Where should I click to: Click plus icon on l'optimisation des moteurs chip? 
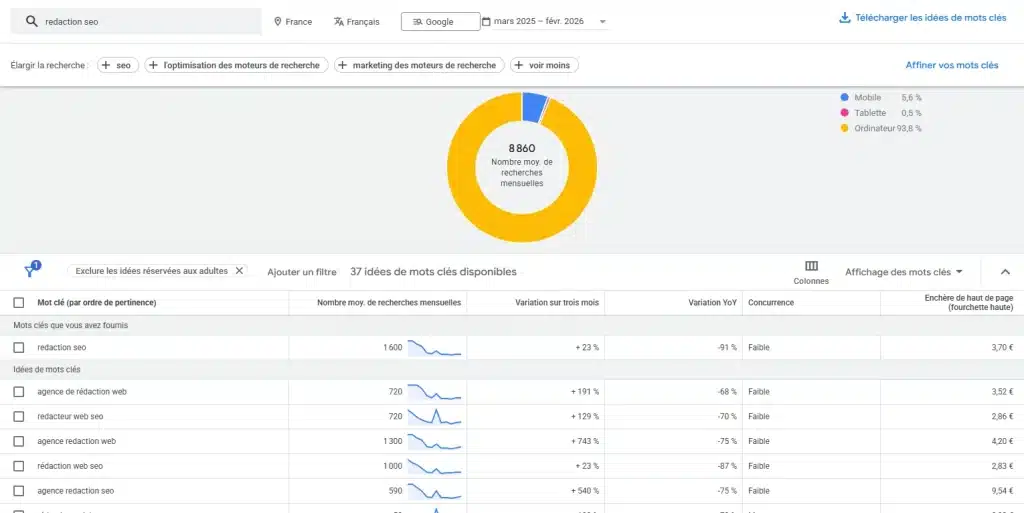pyautogui.click(x=153, y=65)
